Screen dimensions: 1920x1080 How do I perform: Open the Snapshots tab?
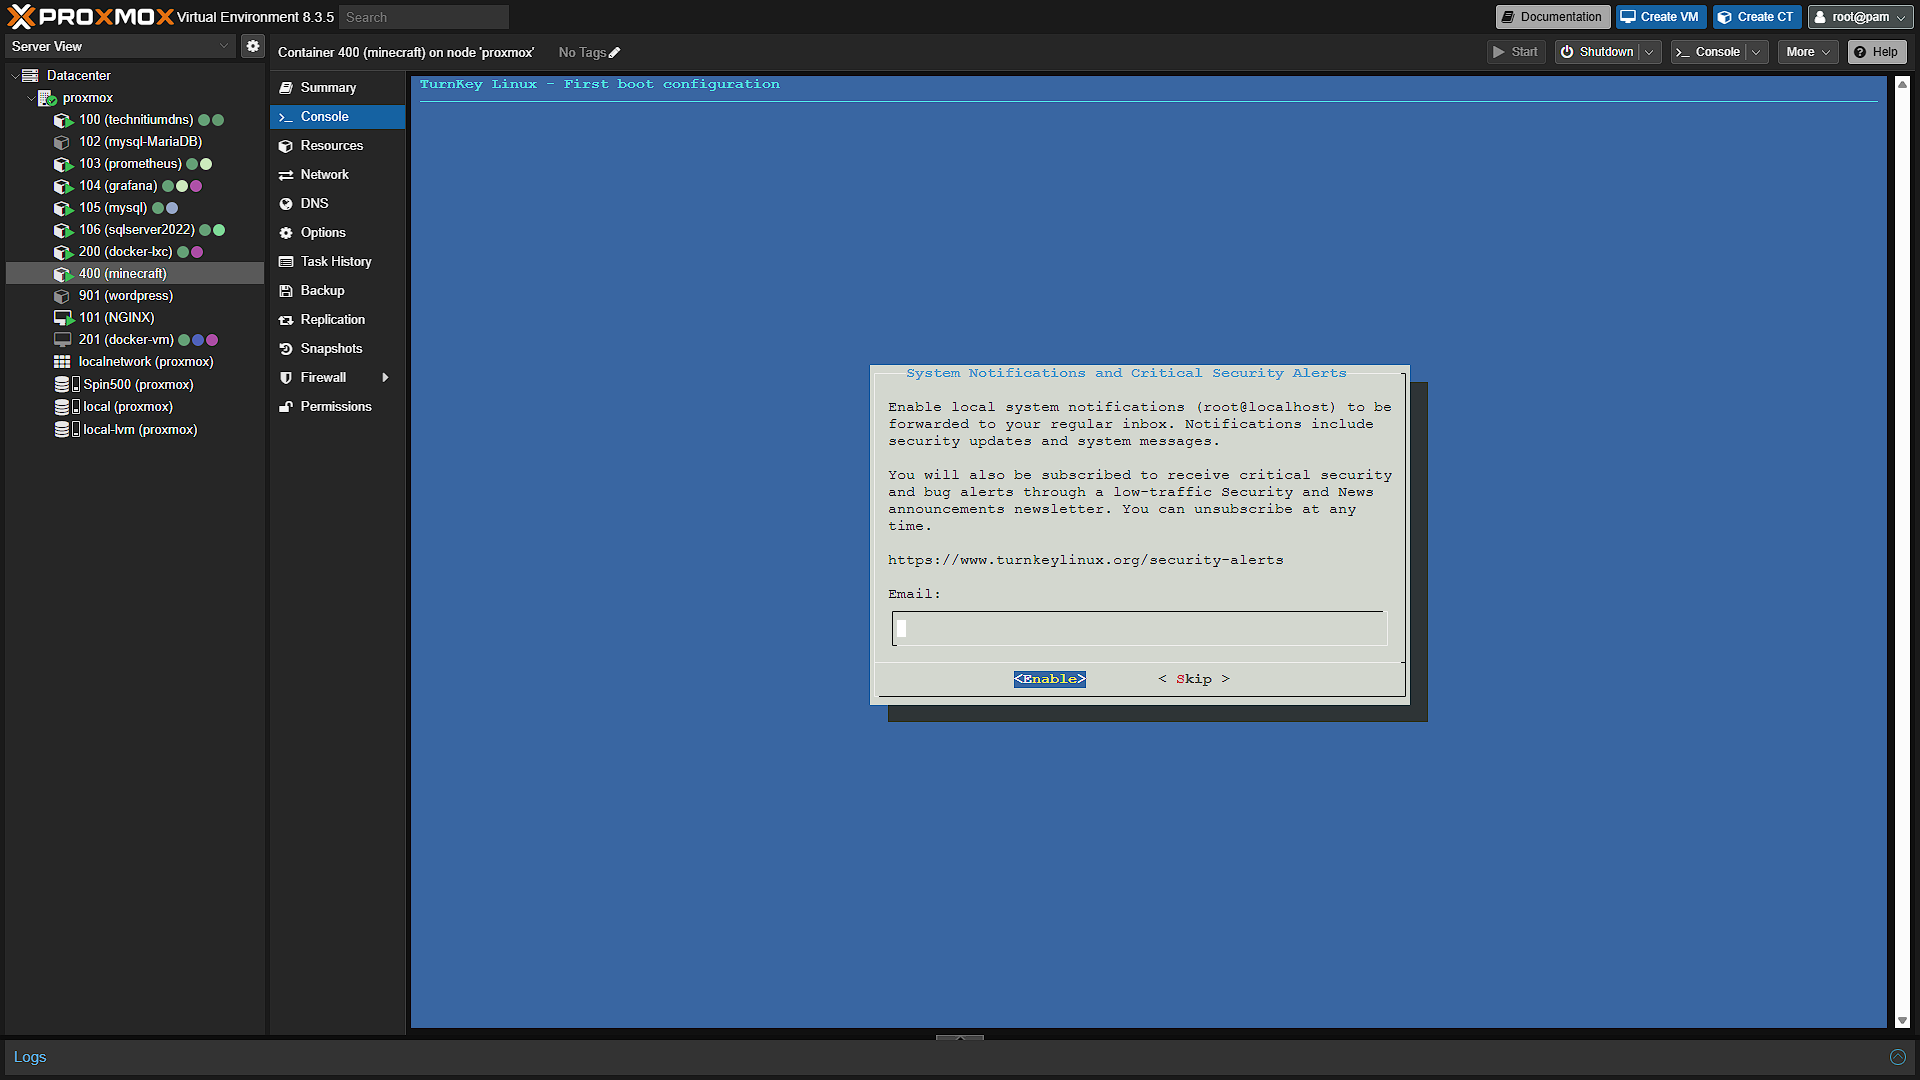point(337,348)
